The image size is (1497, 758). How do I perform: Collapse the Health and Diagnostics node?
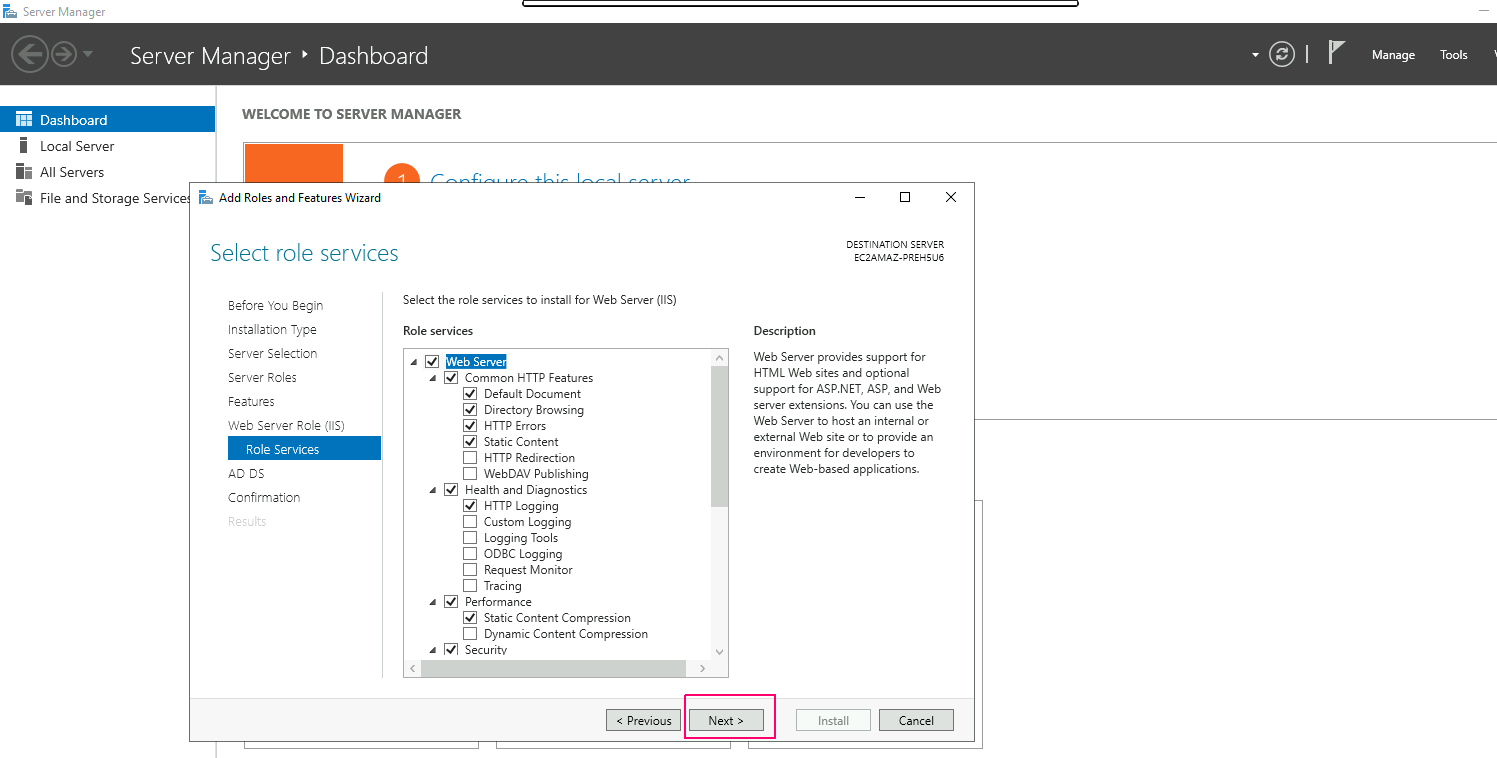[433, 490]
